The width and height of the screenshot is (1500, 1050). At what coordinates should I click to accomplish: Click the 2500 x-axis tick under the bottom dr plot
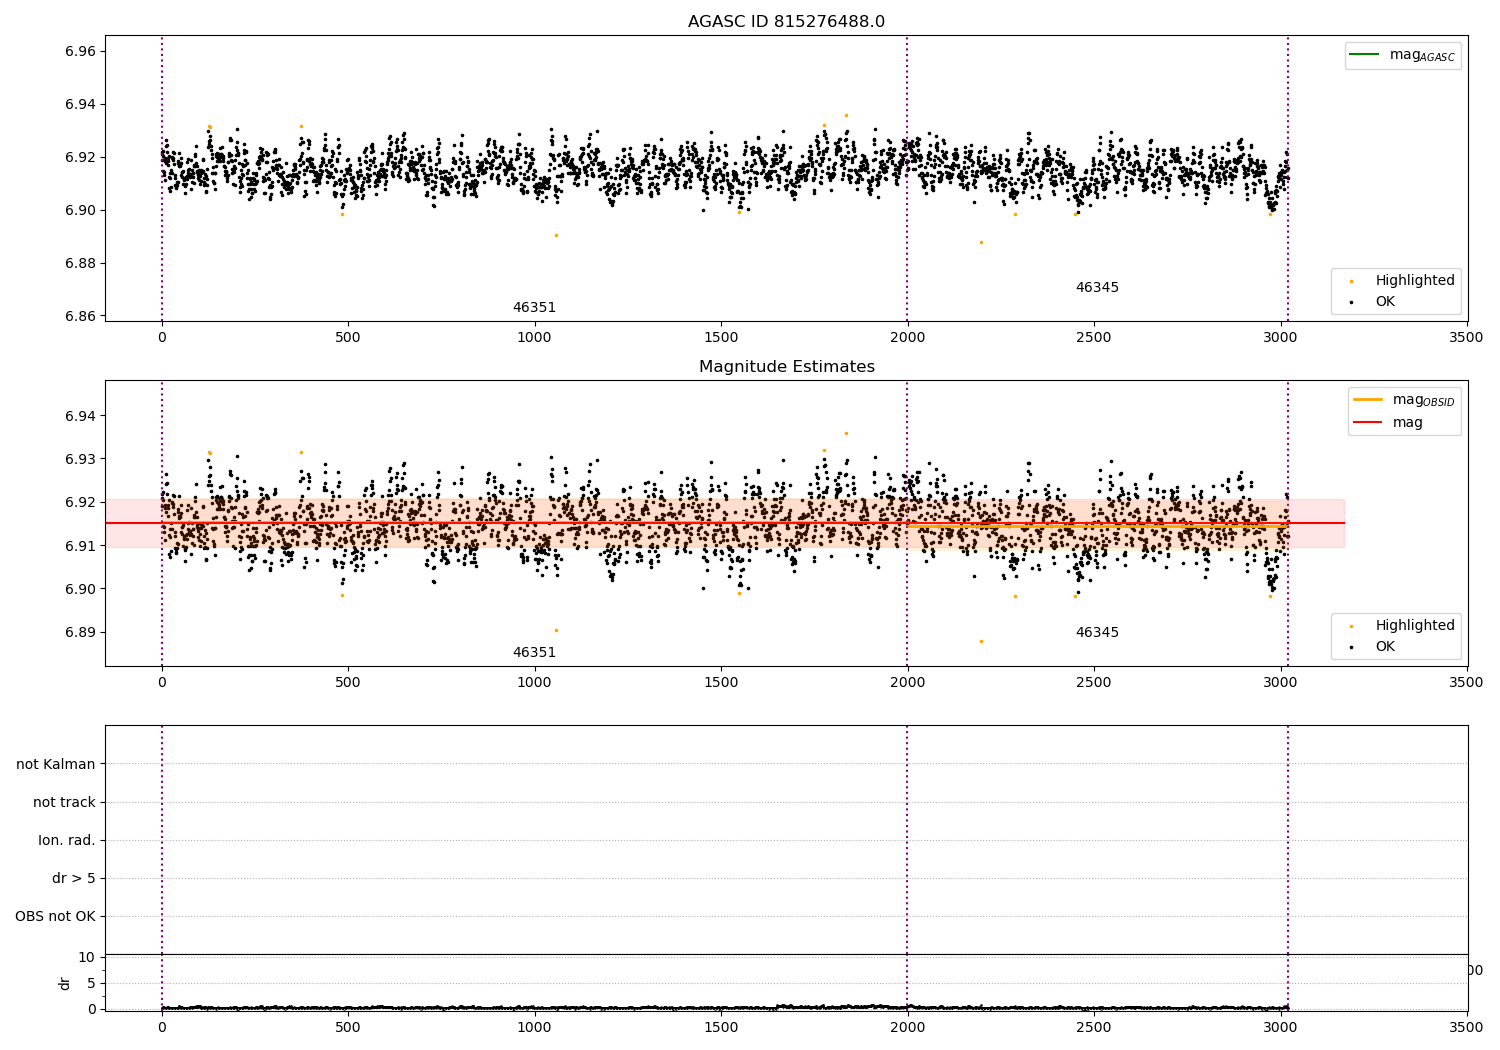(1093, 1026)
